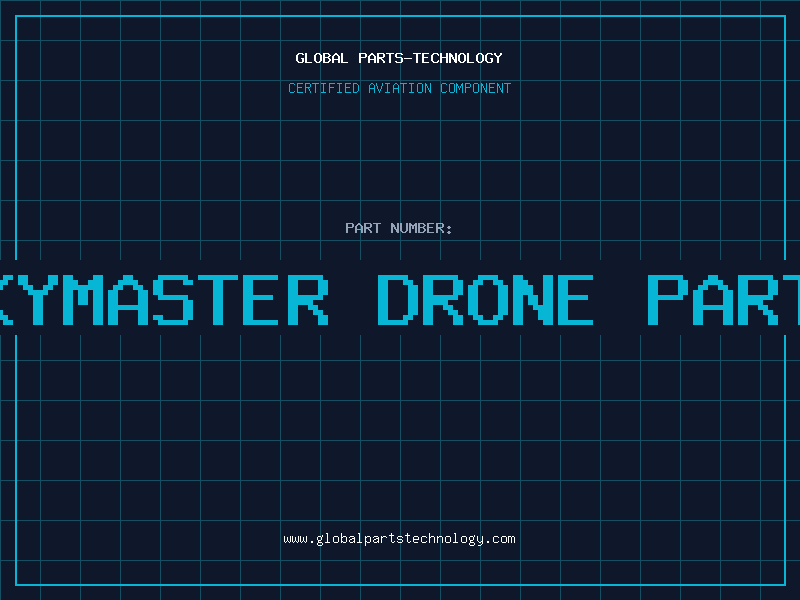This screenshot has height=600, width=800.
Task: Select the word GLOBAL in the heading
Action: (x=321, y=58)
